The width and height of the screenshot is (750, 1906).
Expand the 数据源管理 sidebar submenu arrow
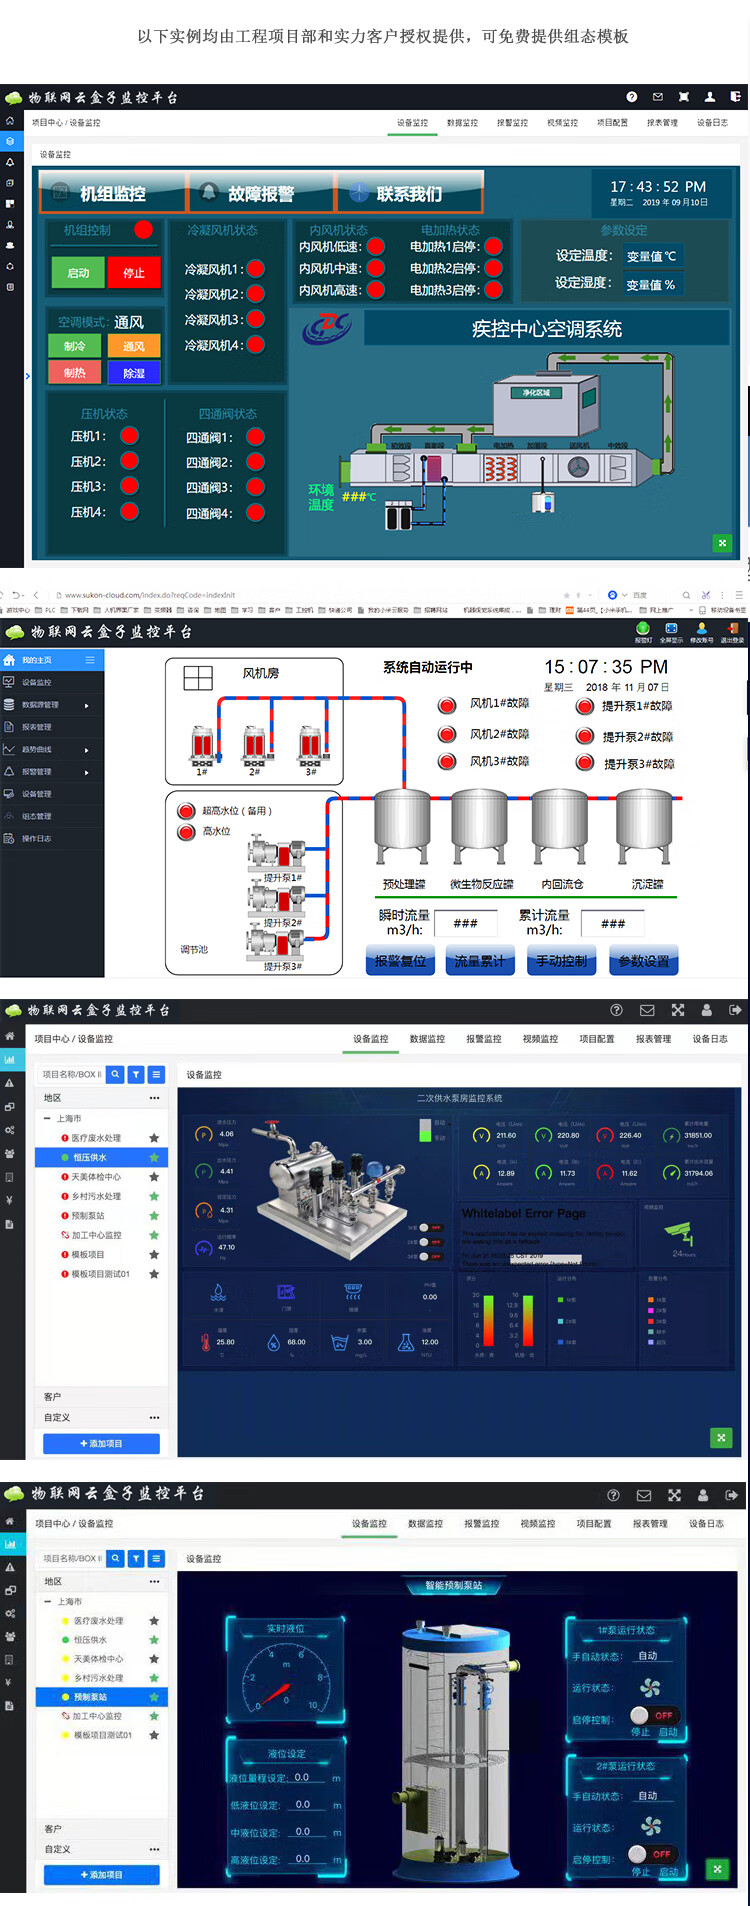coord(87,705)
